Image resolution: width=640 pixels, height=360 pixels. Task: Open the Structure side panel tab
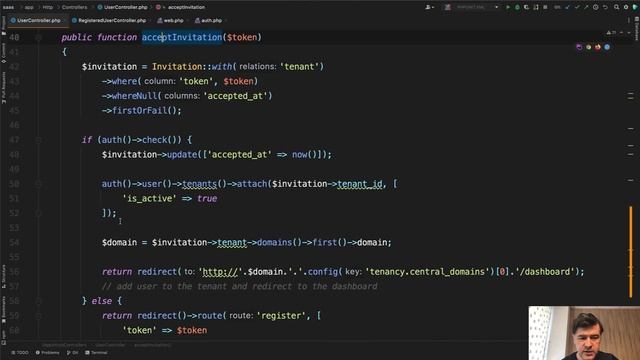[x=3, y=277]
